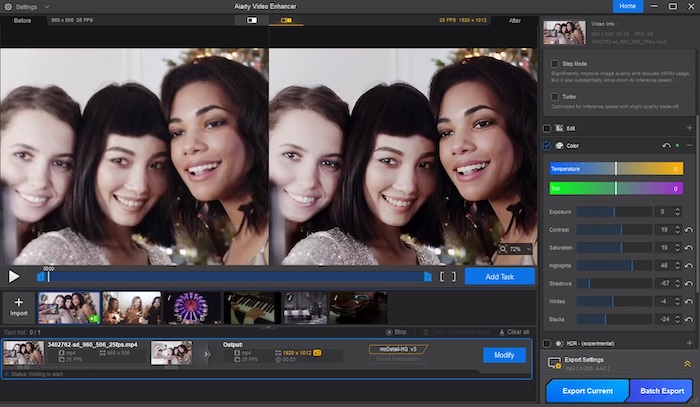Screen dimensions: 700x407
Task: Click the Add Task button
Action: pos(499,276)
